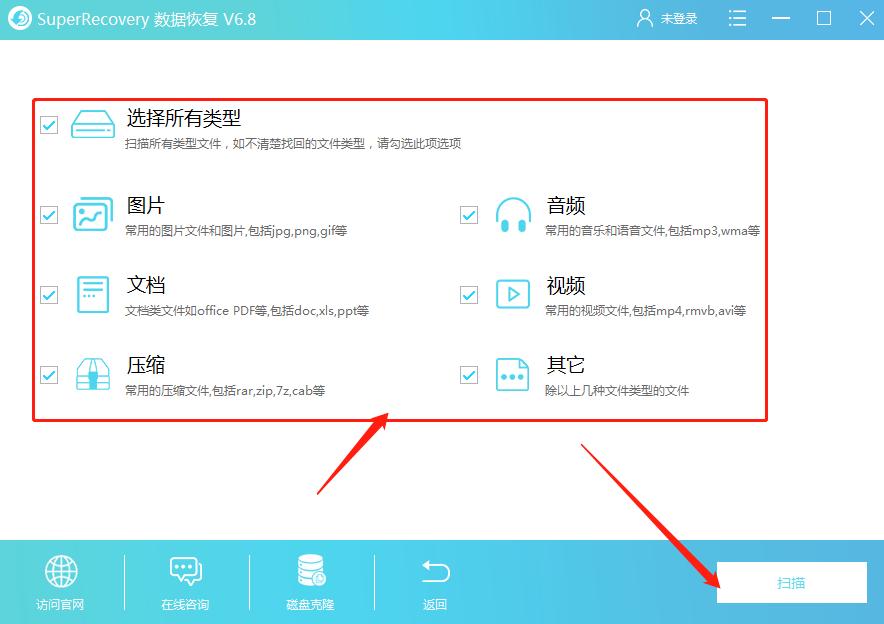Screen dimensions: 884x624
Task: Click the 图片 picture category icon
Action: [92, 214]
